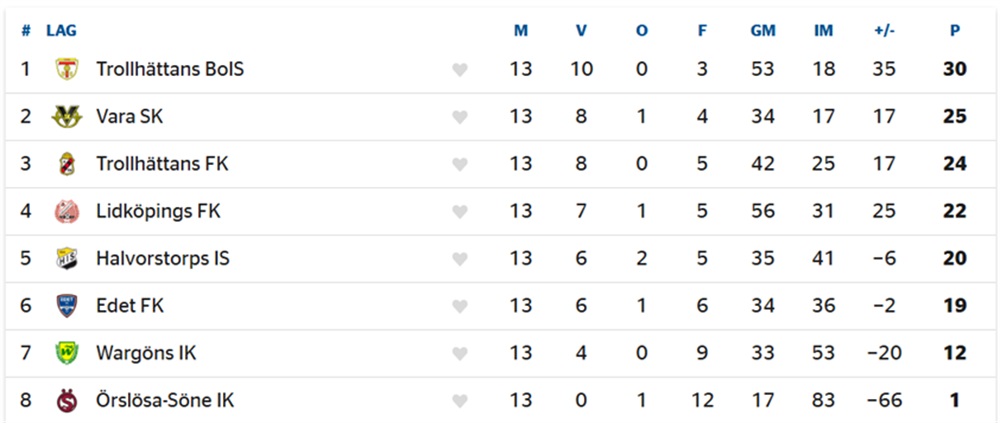Click the Örslösa-Söne IK club logo

66,400
